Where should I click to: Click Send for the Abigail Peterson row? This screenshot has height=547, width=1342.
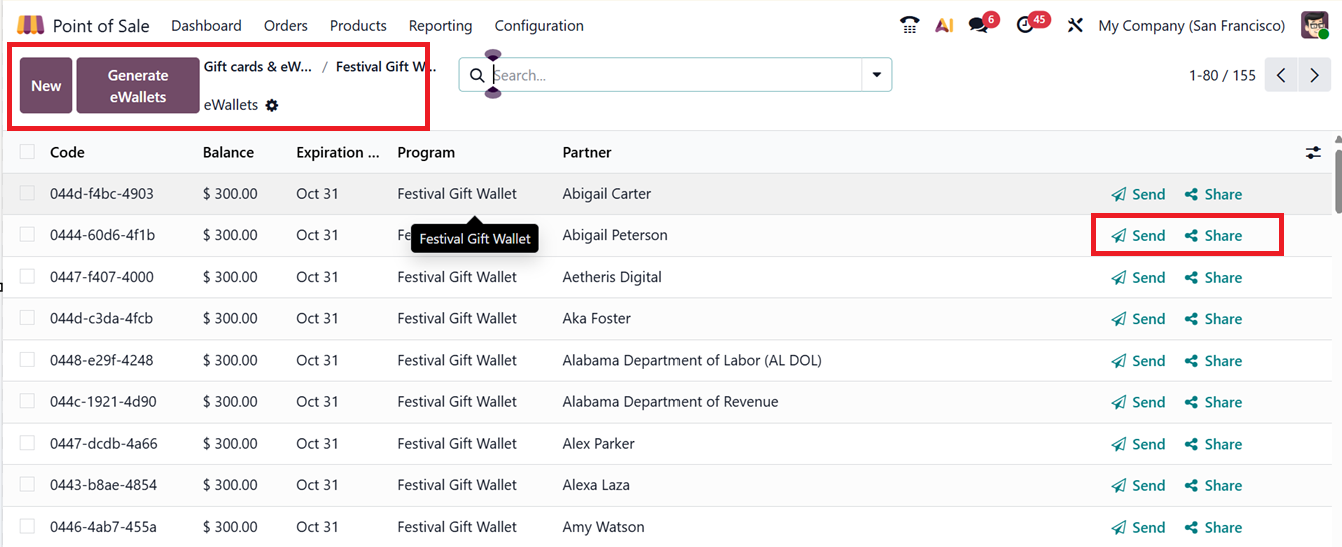[x=1138, y=236]
